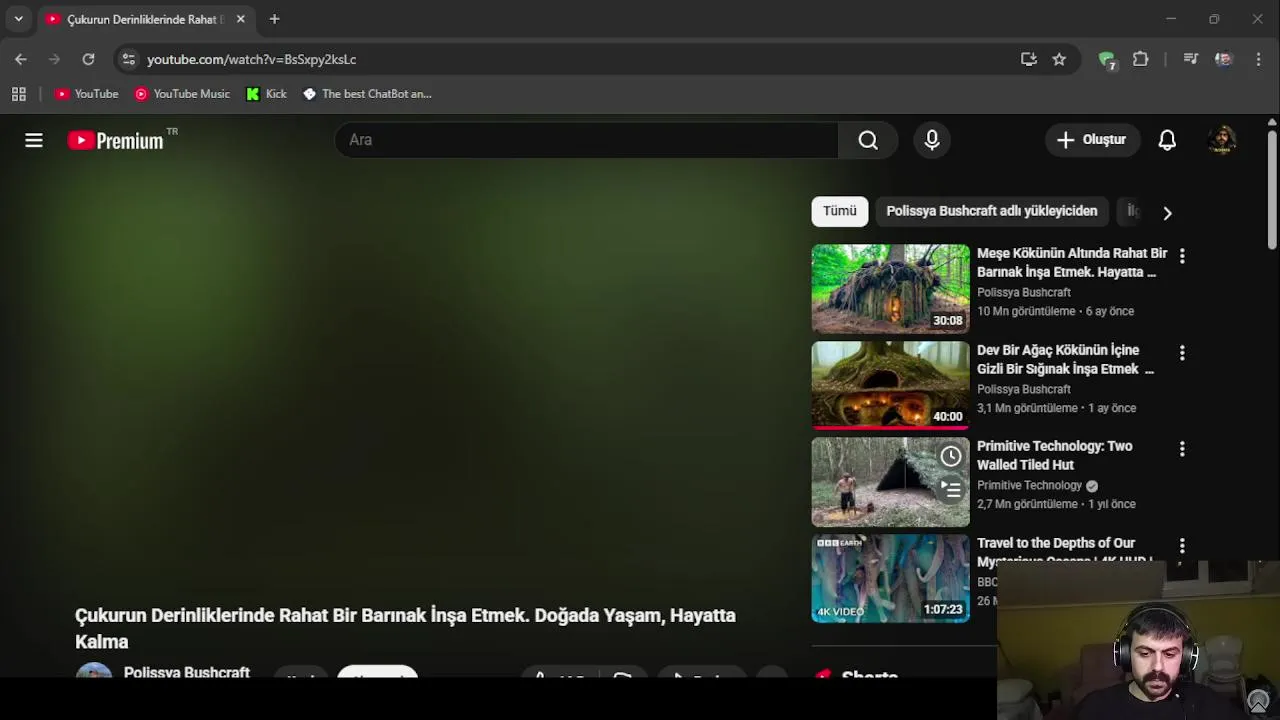Image resolution: width=1280 pixels, height=720 pixels.
Task: Open the tab search dropdown arrow
Action: click(x=18, y=19)
